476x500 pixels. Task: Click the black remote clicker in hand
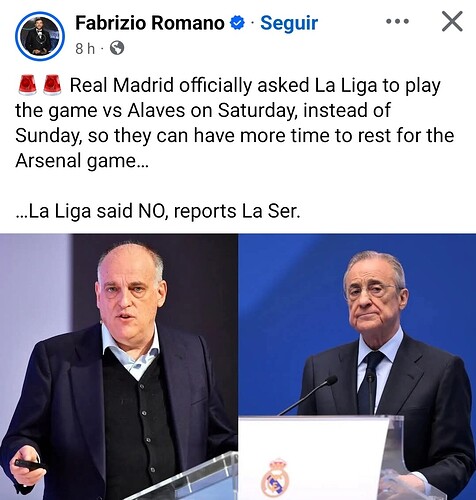click(x=29, y=465)
